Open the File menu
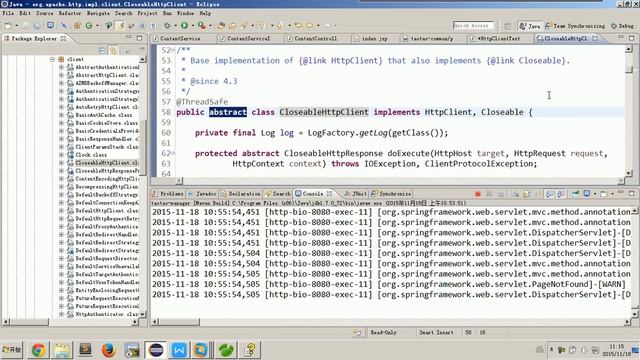Viewport: 640px width, 360px height. click(x=8, y=13)
